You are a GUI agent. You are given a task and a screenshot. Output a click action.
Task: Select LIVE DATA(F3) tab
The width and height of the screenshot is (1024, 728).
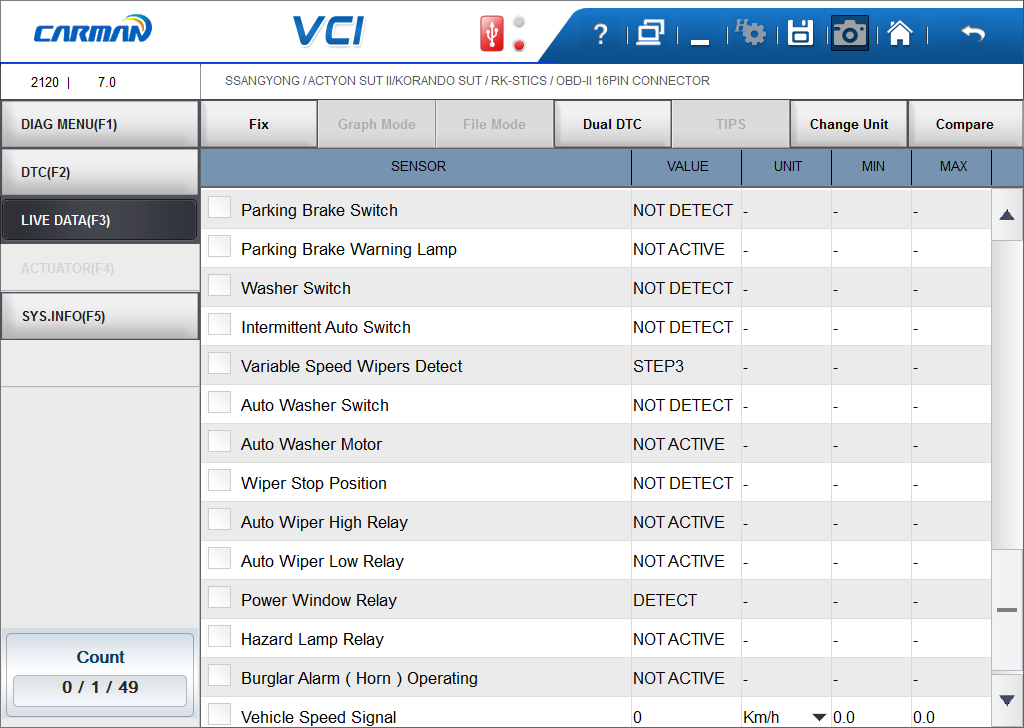click(99, 220)
